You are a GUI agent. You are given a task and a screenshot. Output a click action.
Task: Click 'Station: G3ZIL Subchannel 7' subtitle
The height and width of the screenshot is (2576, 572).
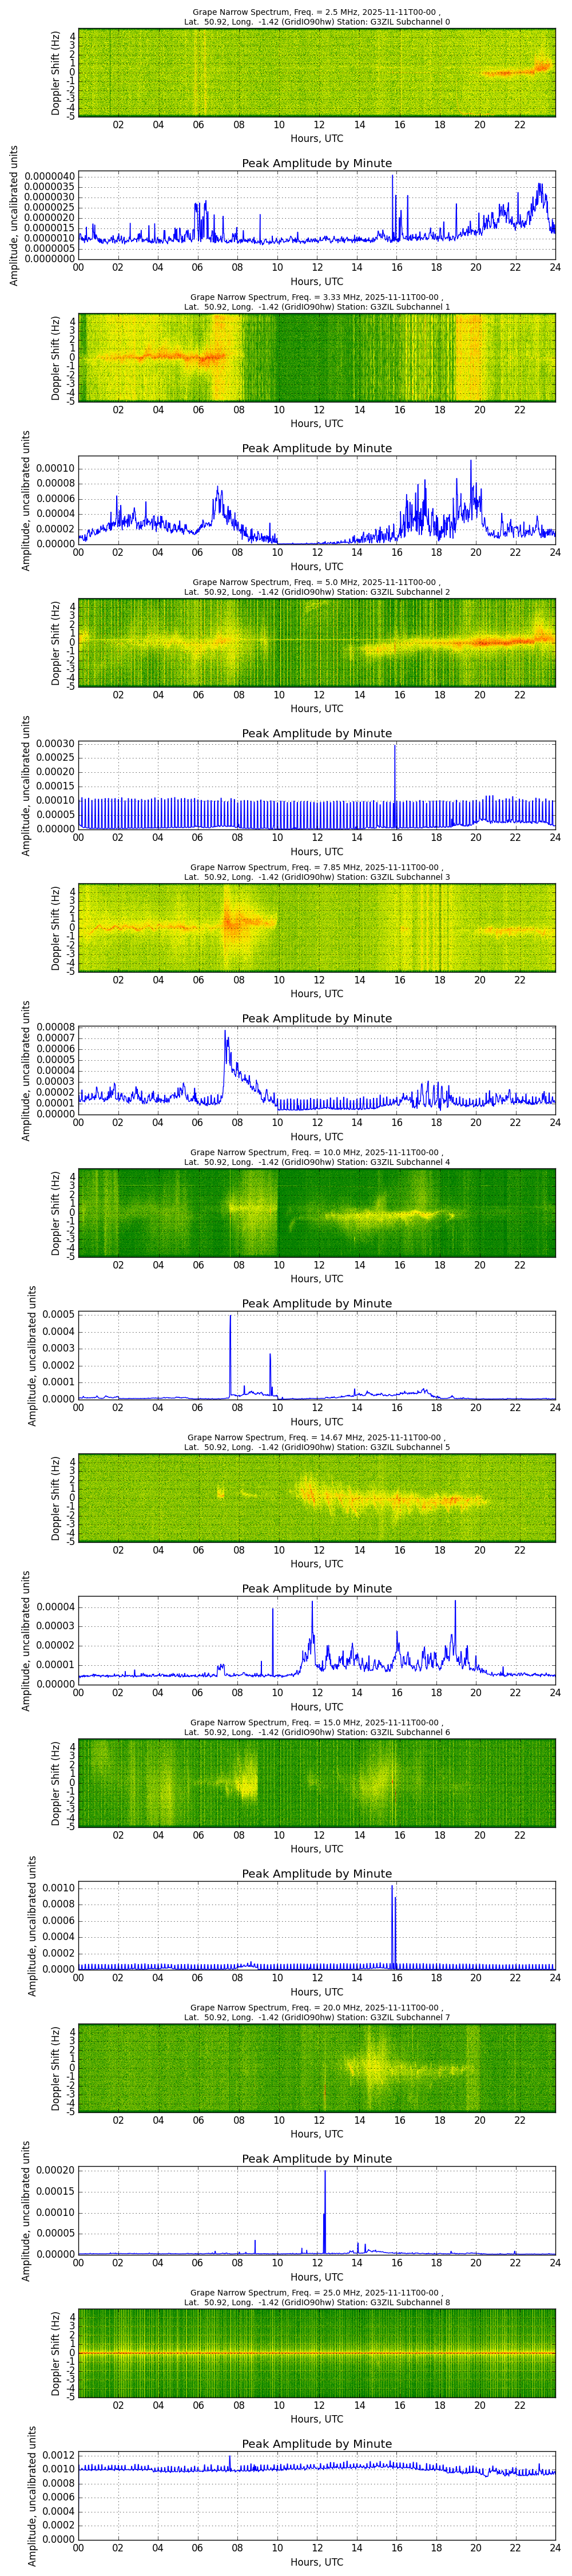[x=393, y=2017]
